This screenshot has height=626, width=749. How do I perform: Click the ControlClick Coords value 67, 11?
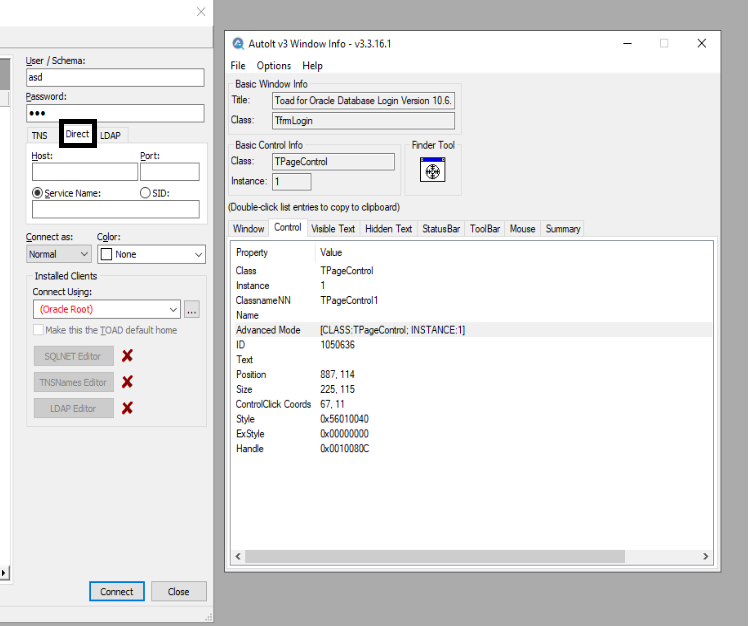(332, 404)
